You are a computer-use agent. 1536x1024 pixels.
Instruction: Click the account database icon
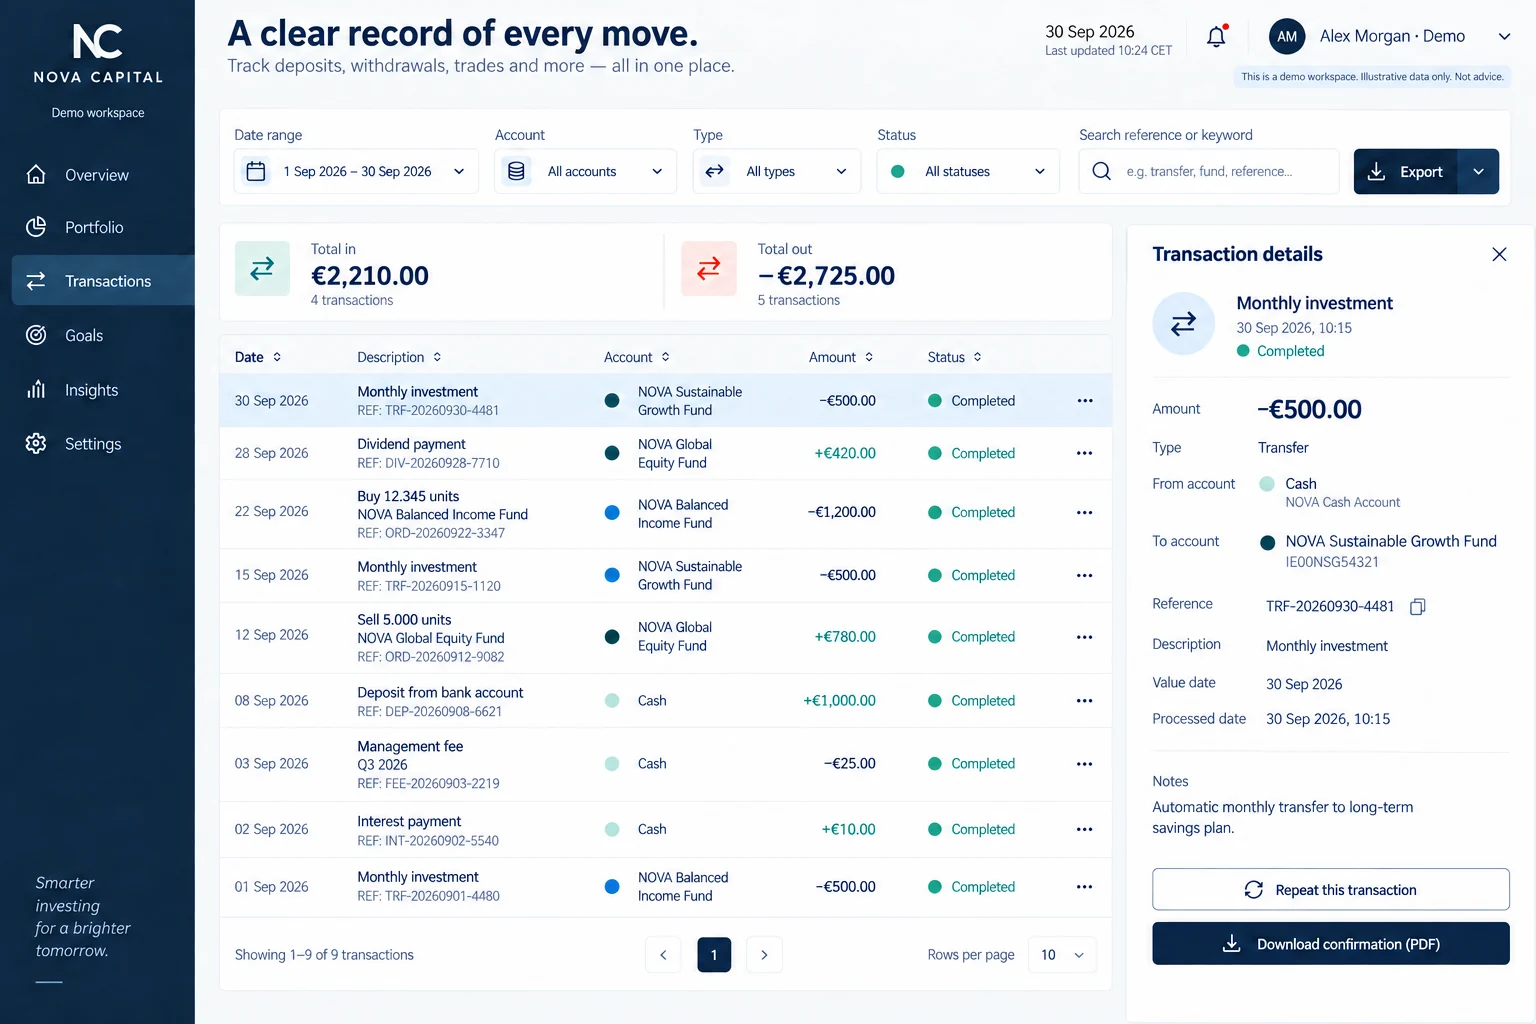[516, 171]
